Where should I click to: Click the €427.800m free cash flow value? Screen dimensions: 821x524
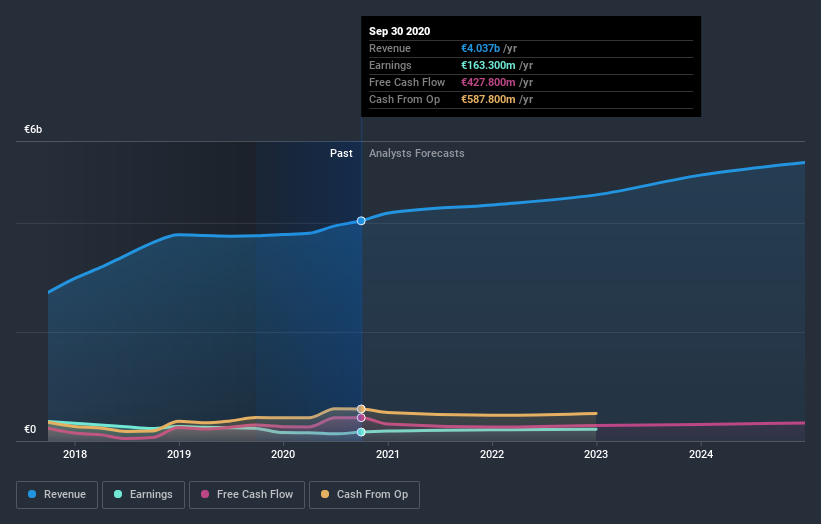[488, 82]
